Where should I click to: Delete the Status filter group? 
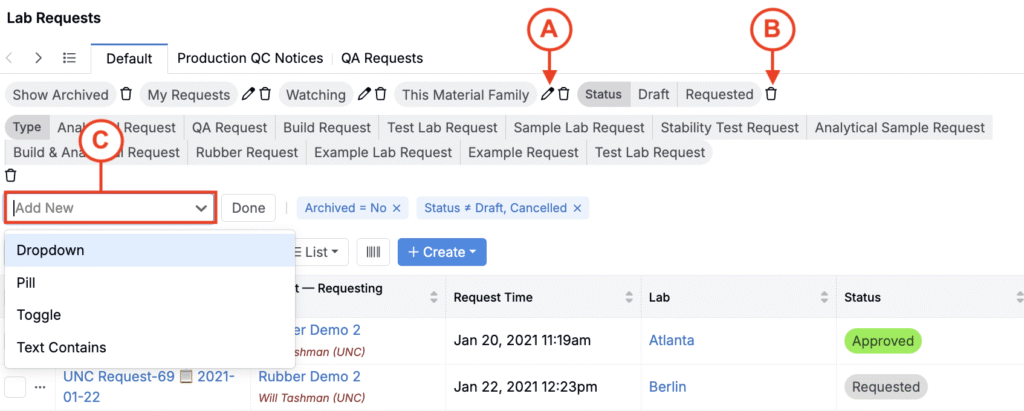[x=770, y=94]
